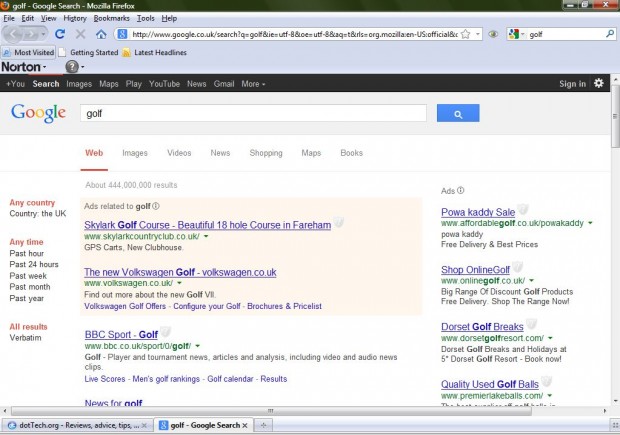Open the Bookmarks menu

coord(111,18)
